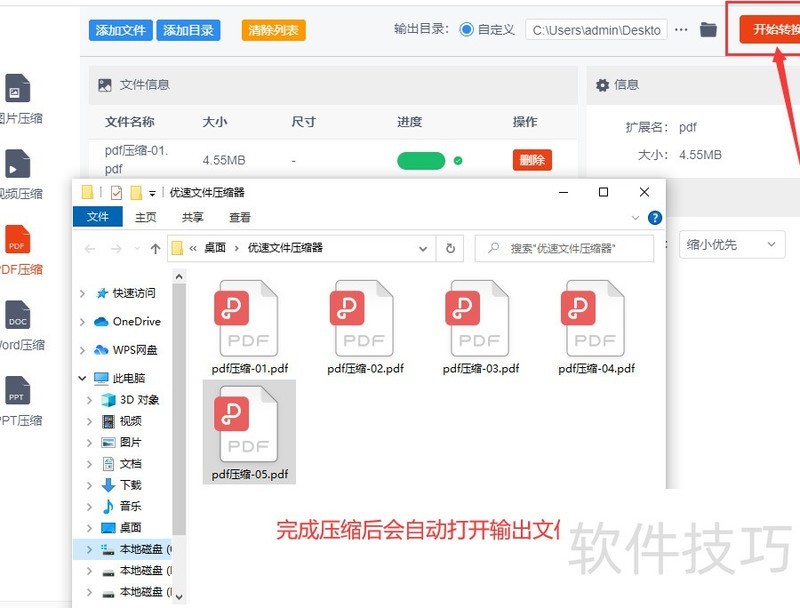Click the Explorer up-one-level arrow
Screen dimensions: 800x608
pyautogui.click(x=155, y=248)
